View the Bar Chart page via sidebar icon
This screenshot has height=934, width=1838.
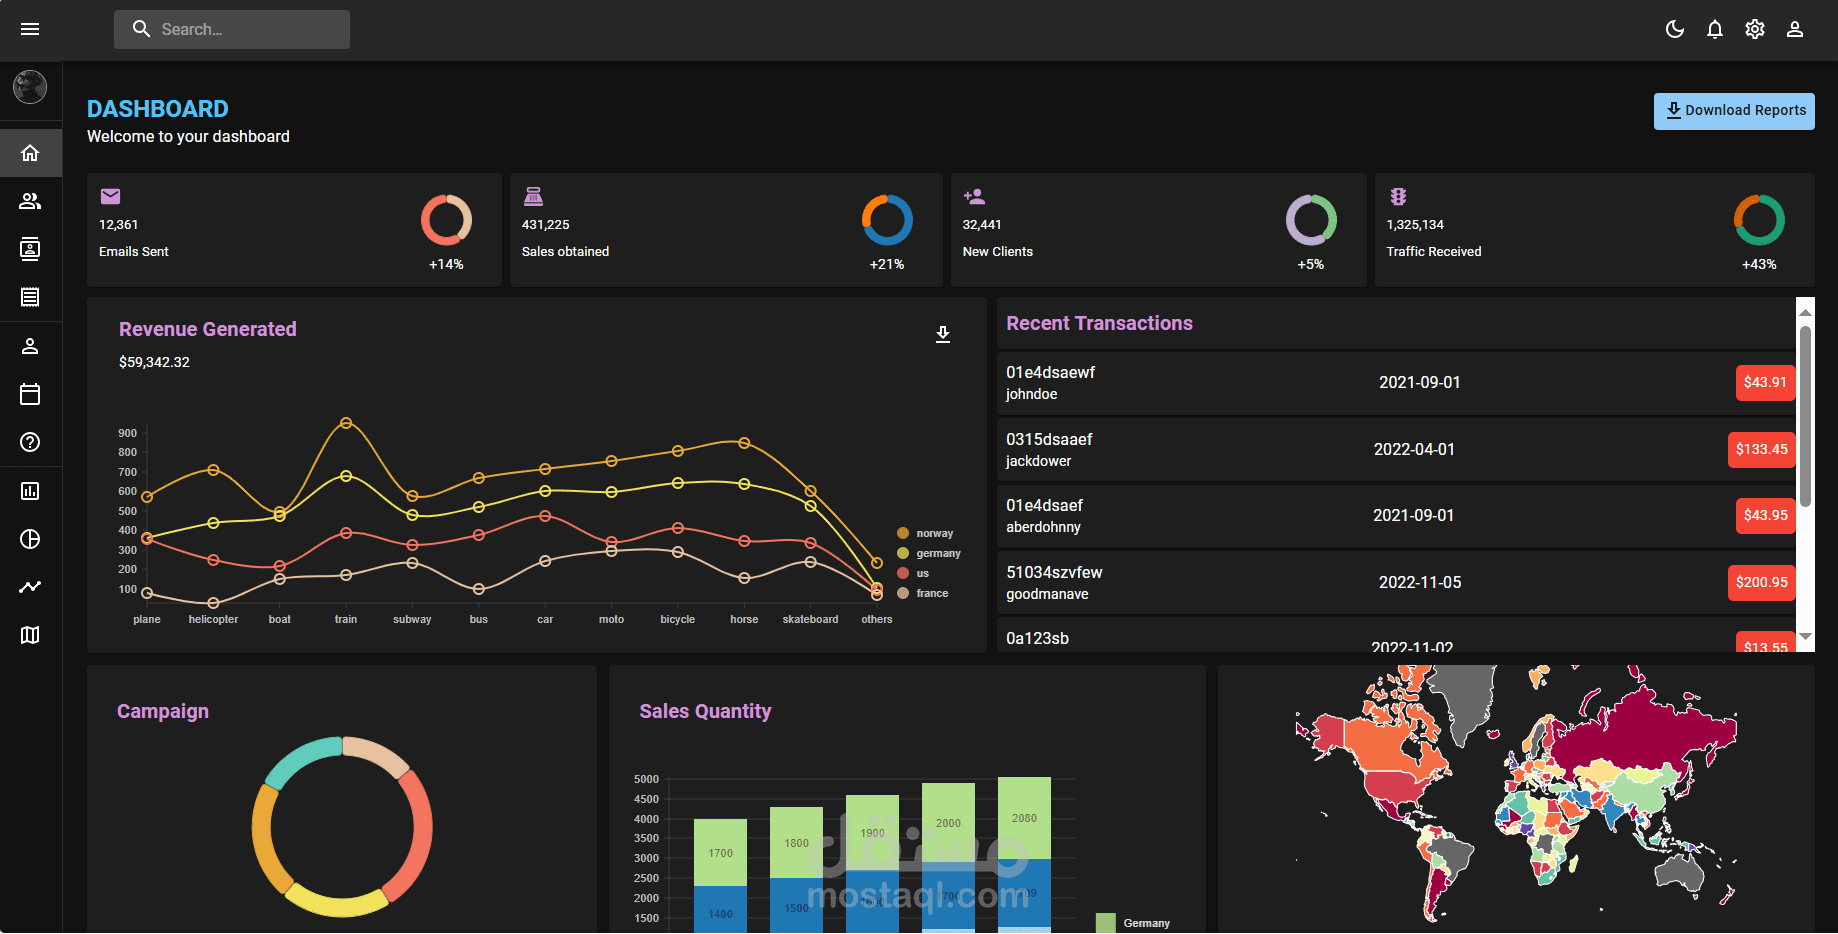pyautogui.click(x=30, y=490)
